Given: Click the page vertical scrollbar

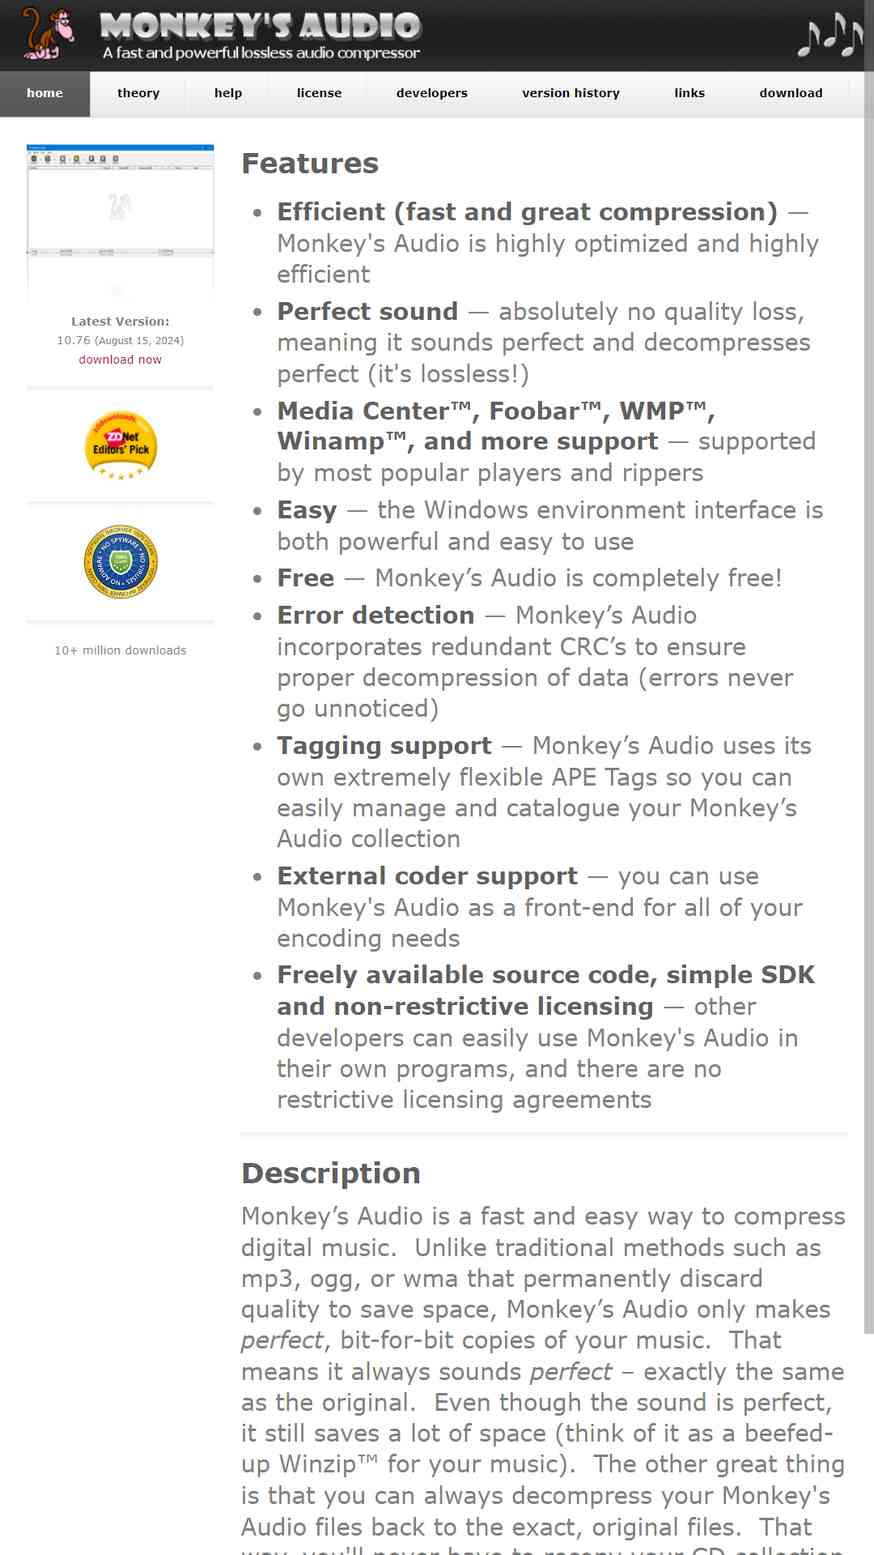Looking at the screenshot, I should (x=868, y=700).
